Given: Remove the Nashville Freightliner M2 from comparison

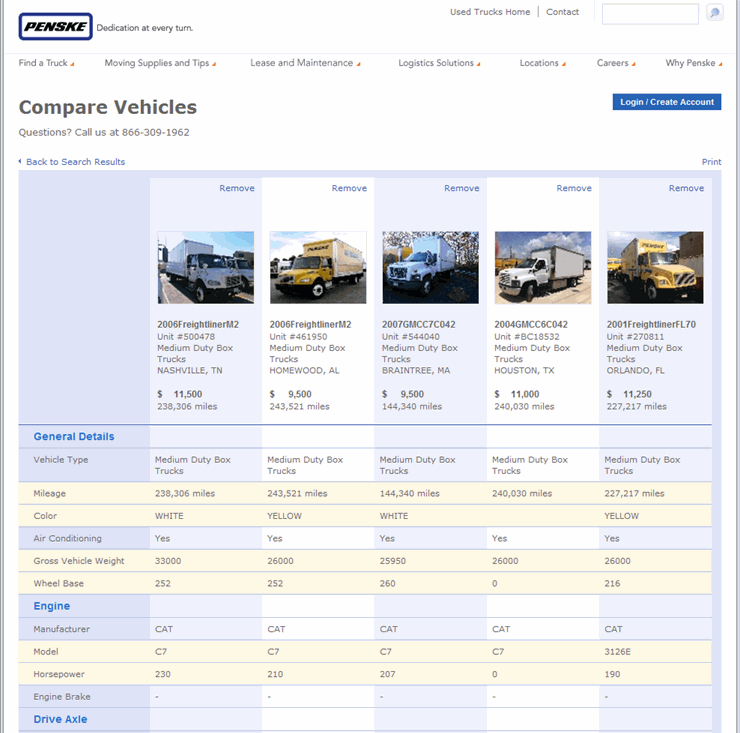Looking at the screenshot, I should point(237,188).
